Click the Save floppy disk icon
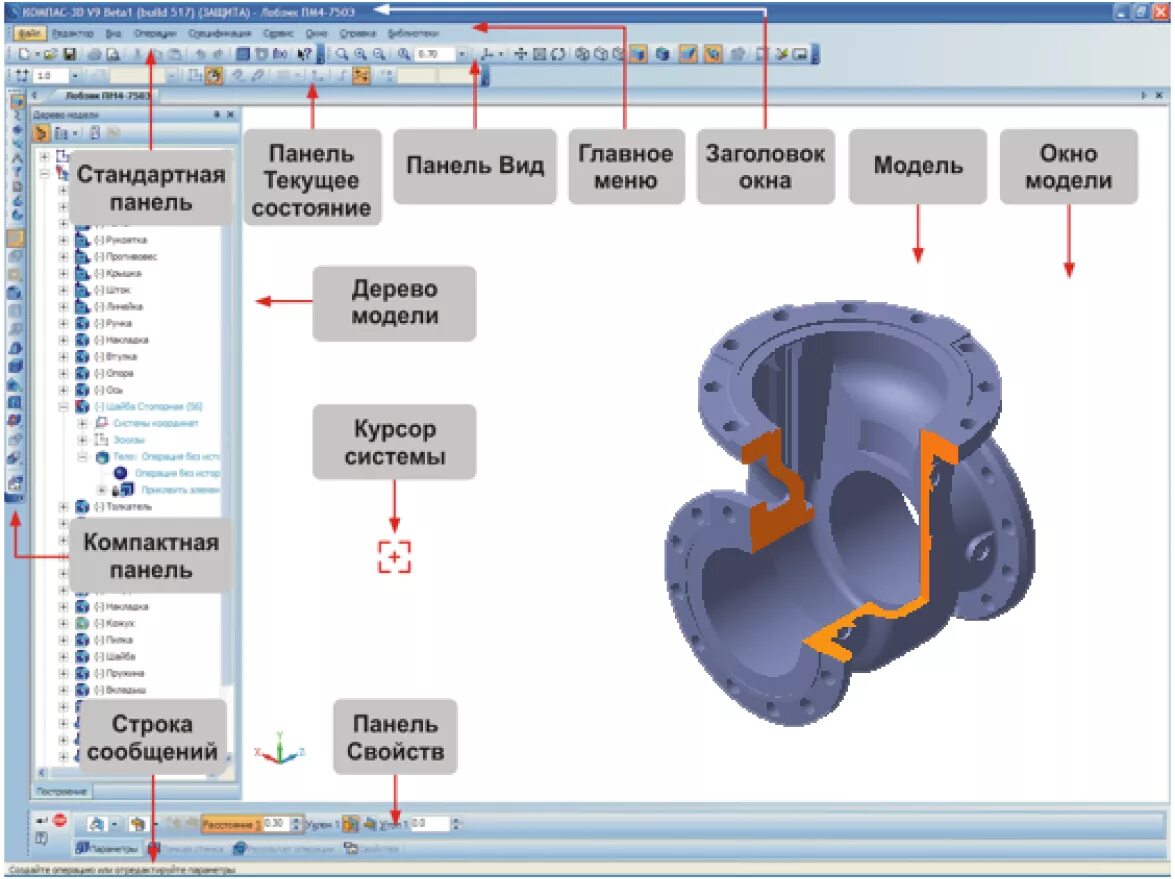The image size is (1175, 879). (x=69, y=54)
